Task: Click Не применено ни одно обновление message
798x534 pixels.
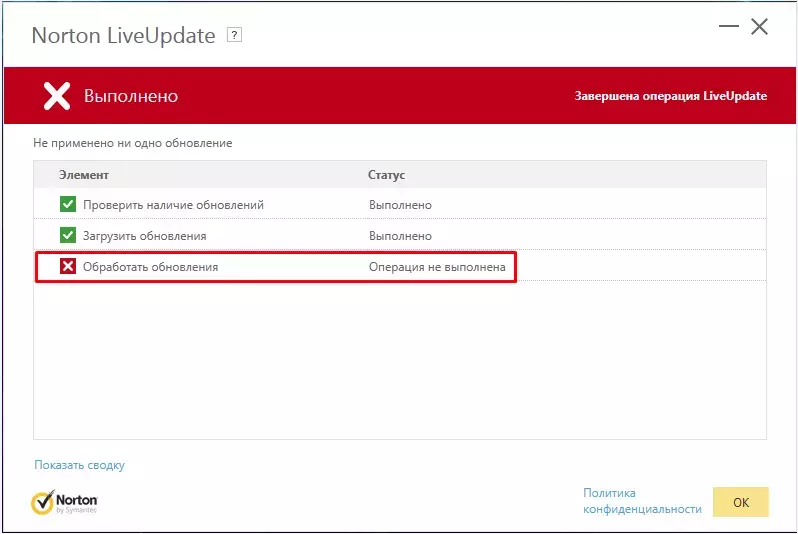Action: 132,143
